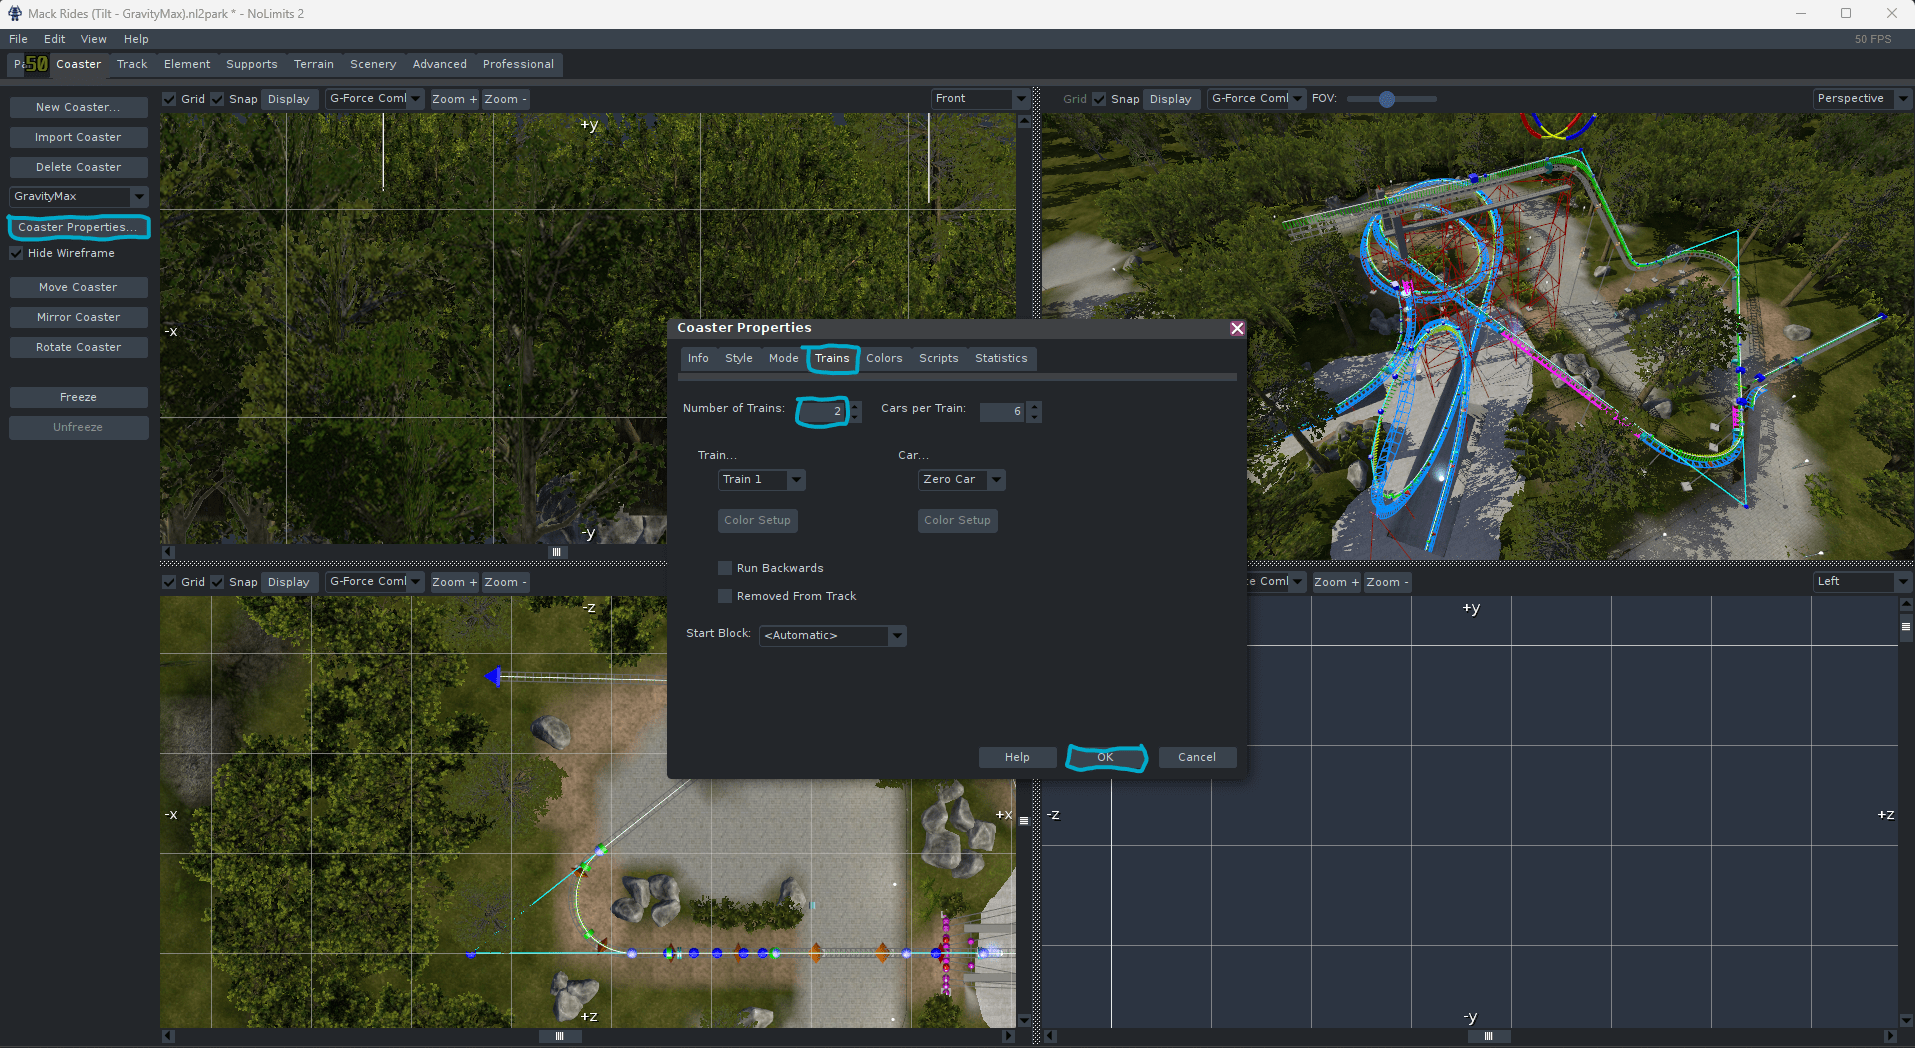Click the Number of Trains value field
Screen dimensions: 1915x1048
(824, 411)
